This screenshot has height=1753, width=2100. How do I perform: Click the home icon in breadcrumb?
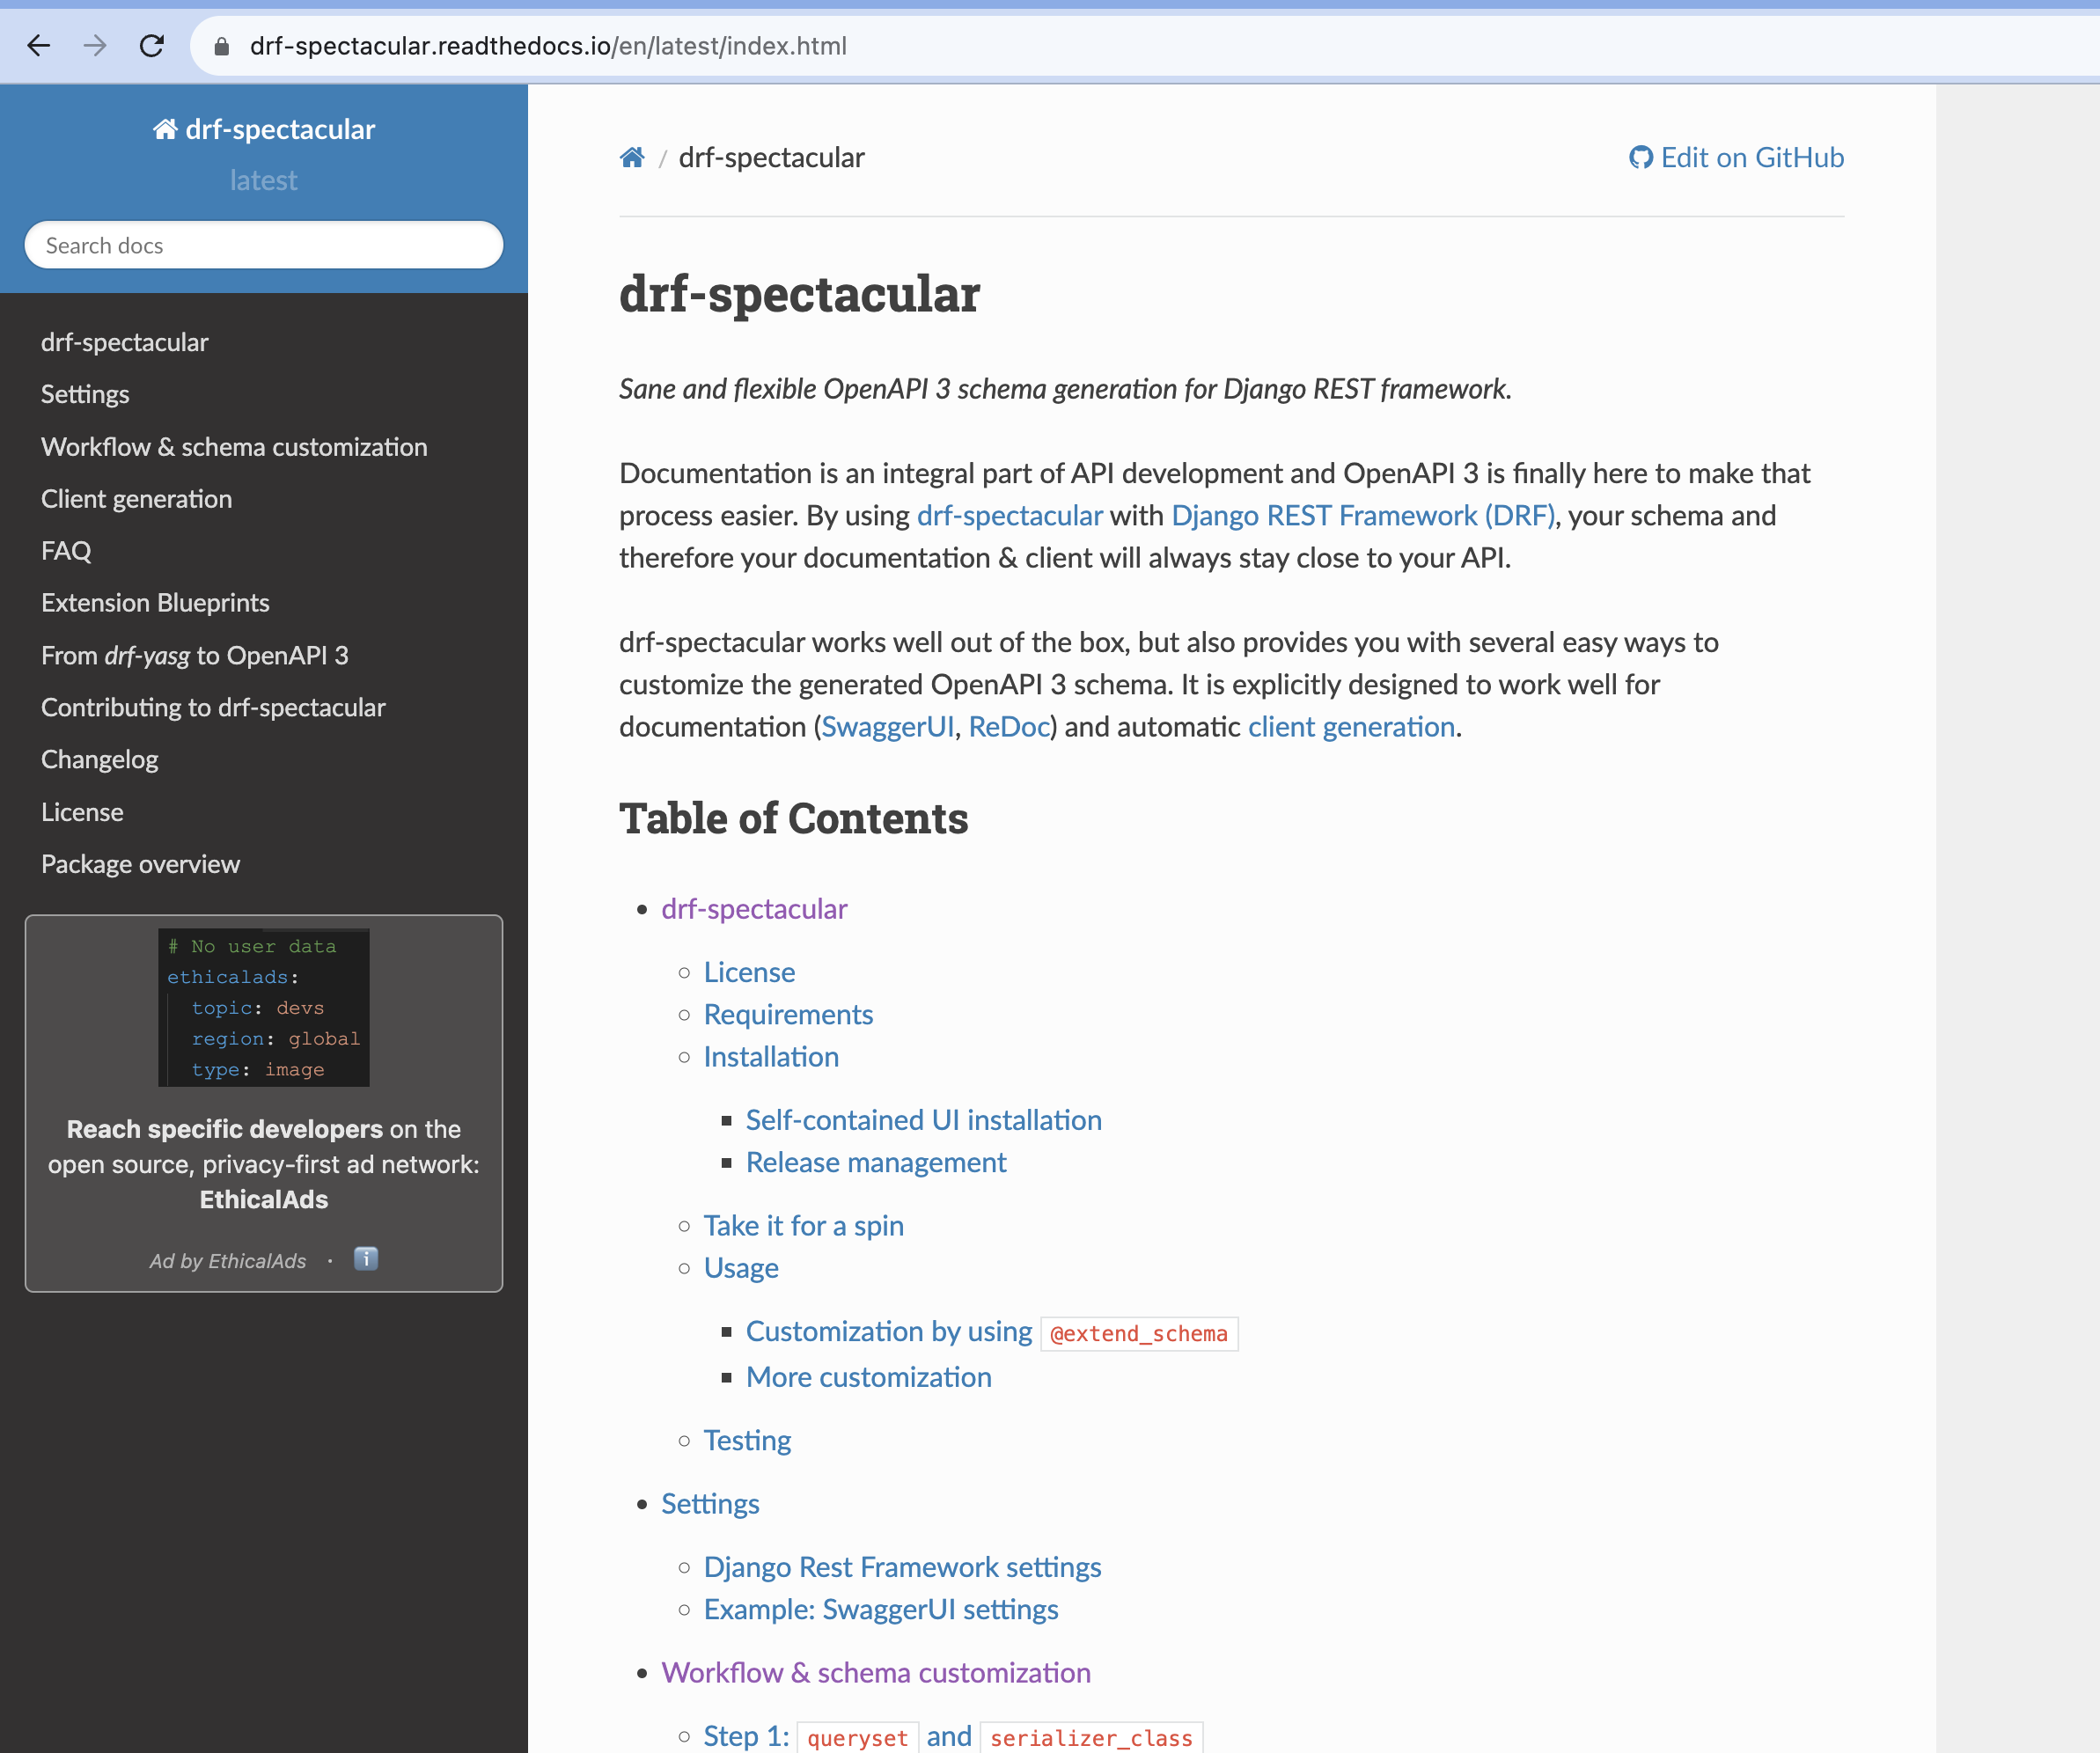point(631,158)
